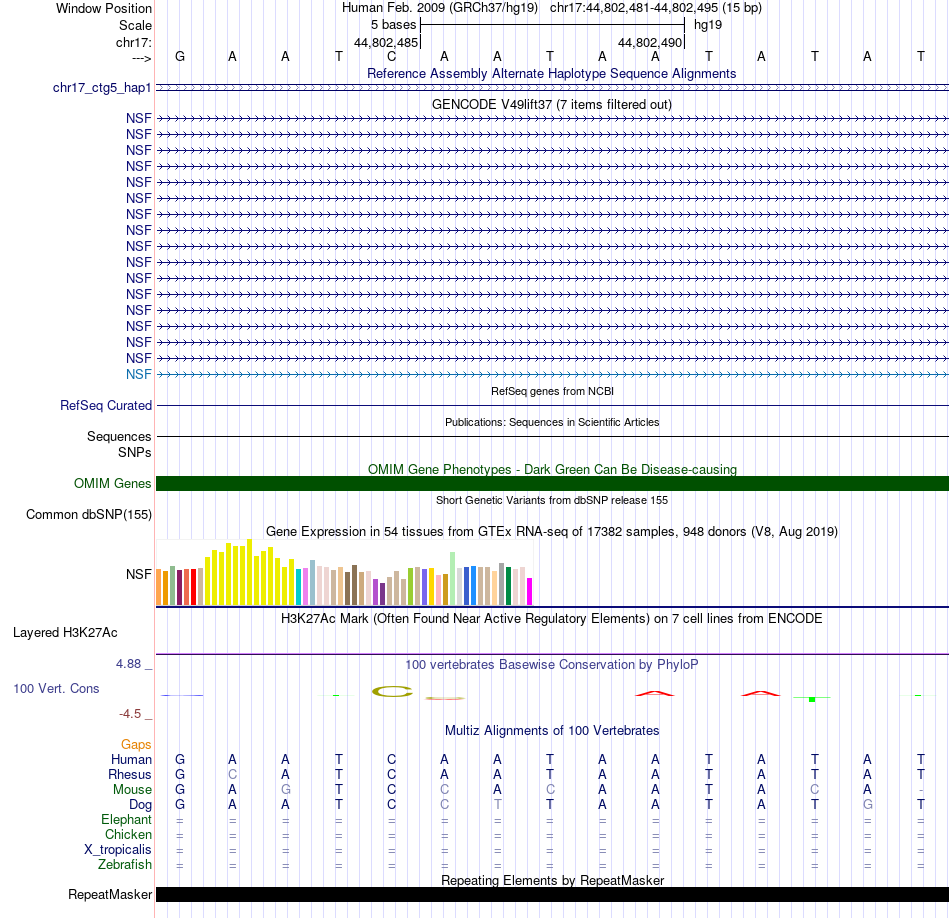Image resolution: width=950 pixels, height=918 pixels.
Task: Click the orange 'Gaps' label
Action: (x=136, y=745)
